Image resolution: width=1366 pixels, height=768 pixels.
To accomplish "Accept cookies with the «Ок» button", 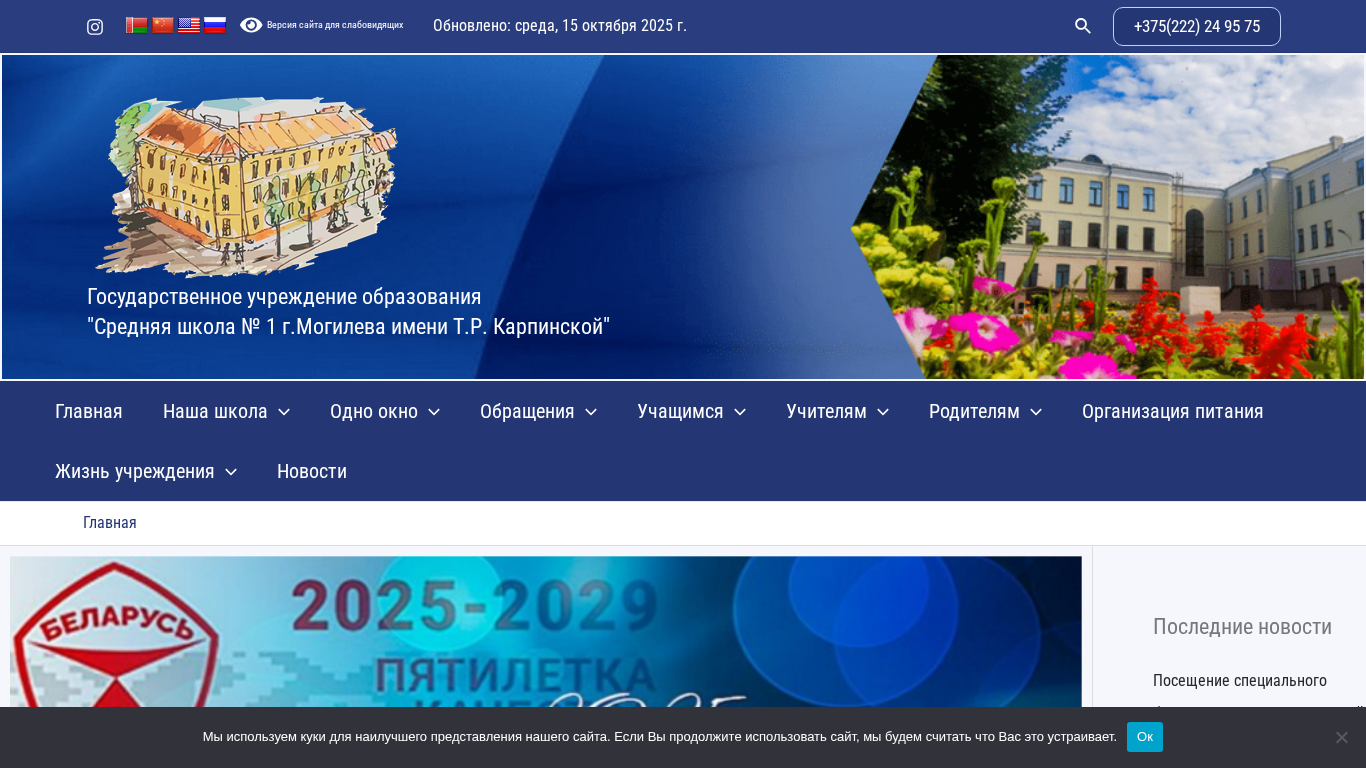I will [1145, 737].
